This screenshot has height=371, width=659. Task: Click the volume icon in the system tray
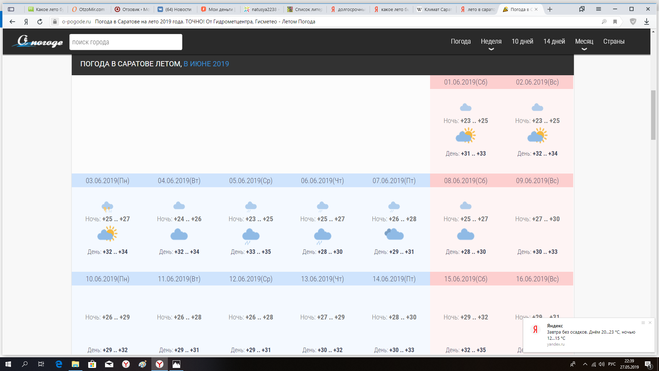point(602,364)
